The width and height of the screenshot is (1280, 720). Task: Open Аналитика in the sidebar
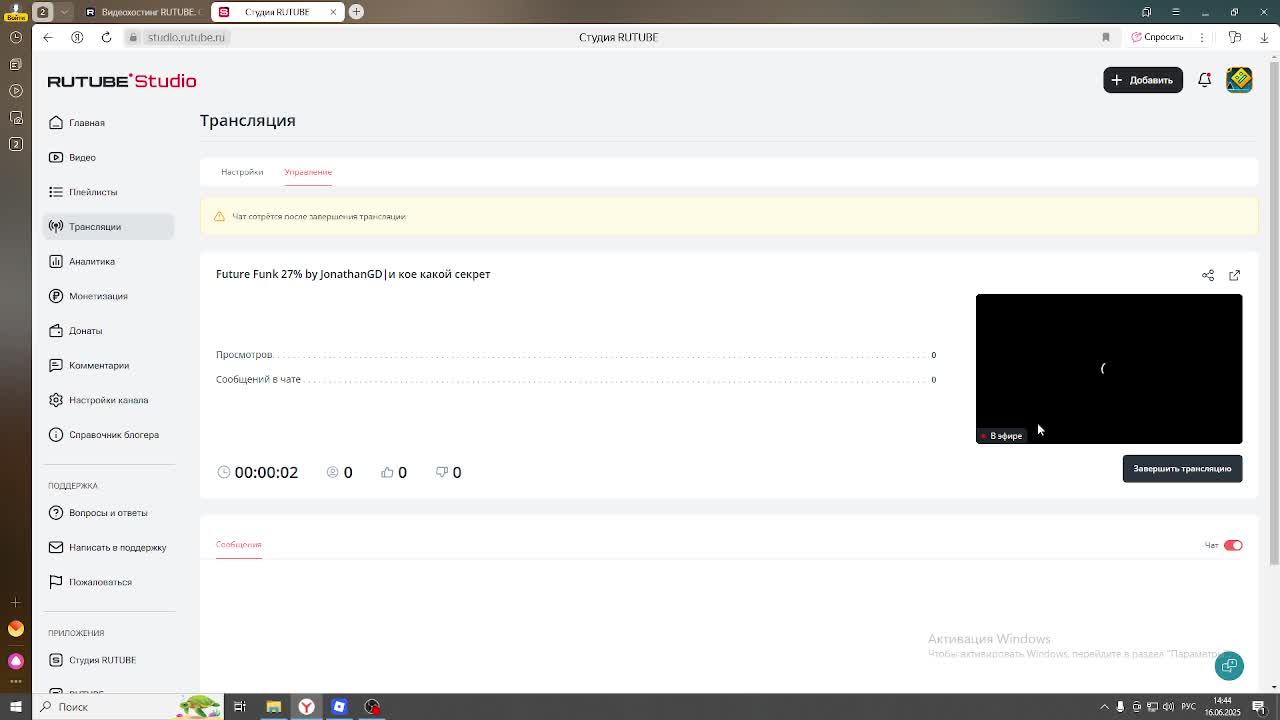[108, 261]
